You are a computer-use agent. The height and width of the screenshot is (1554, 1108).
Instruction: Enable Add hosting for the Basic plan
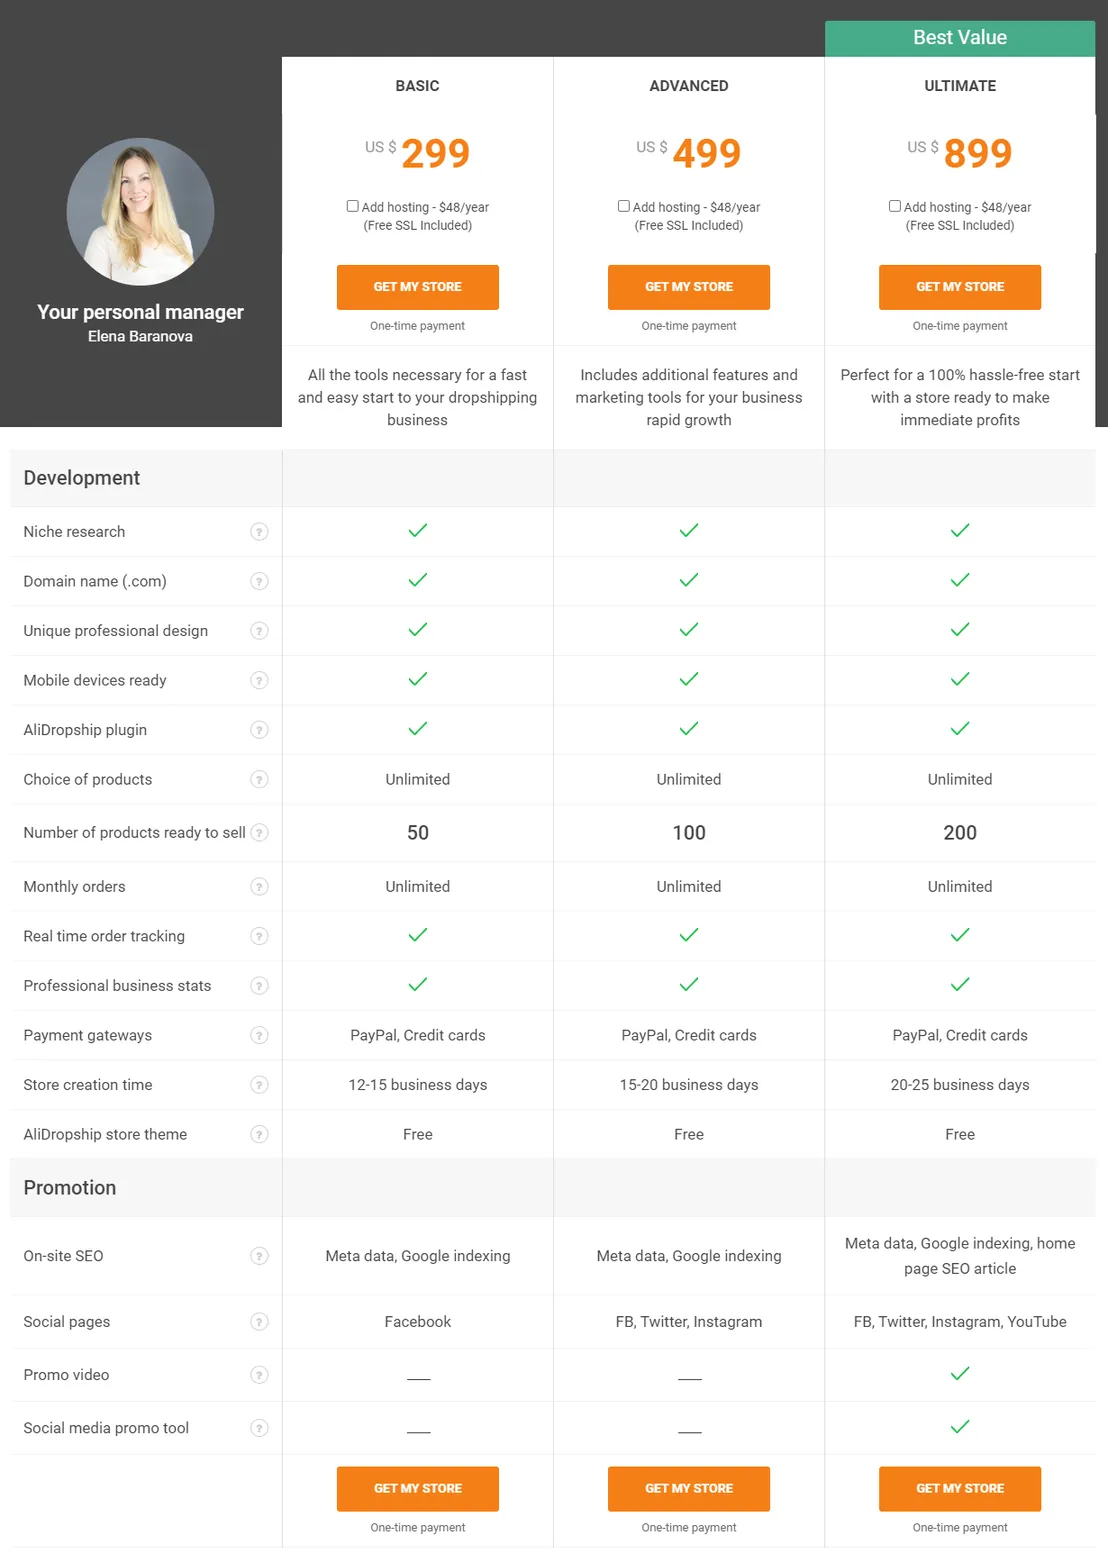point(352,205)
